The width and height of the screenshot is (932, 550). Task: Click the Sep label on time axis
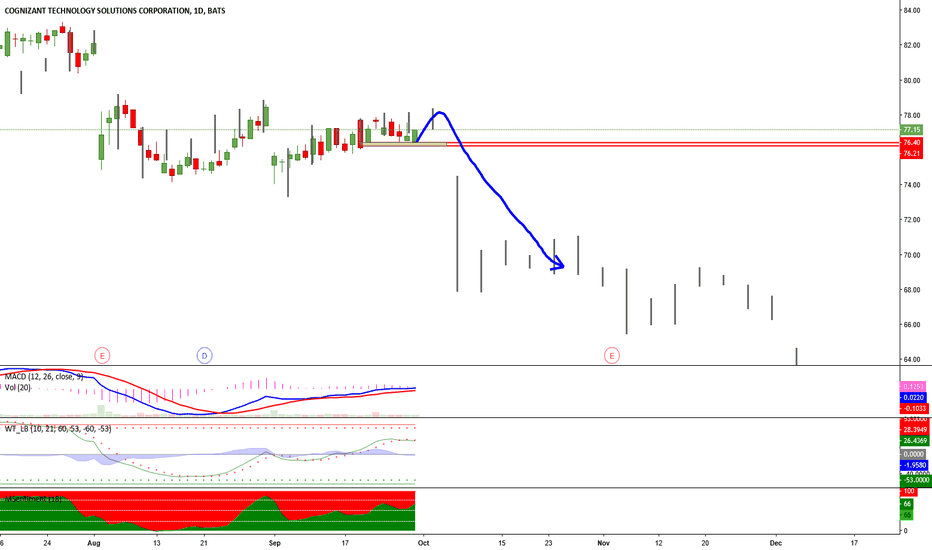[x=274, y=543]
